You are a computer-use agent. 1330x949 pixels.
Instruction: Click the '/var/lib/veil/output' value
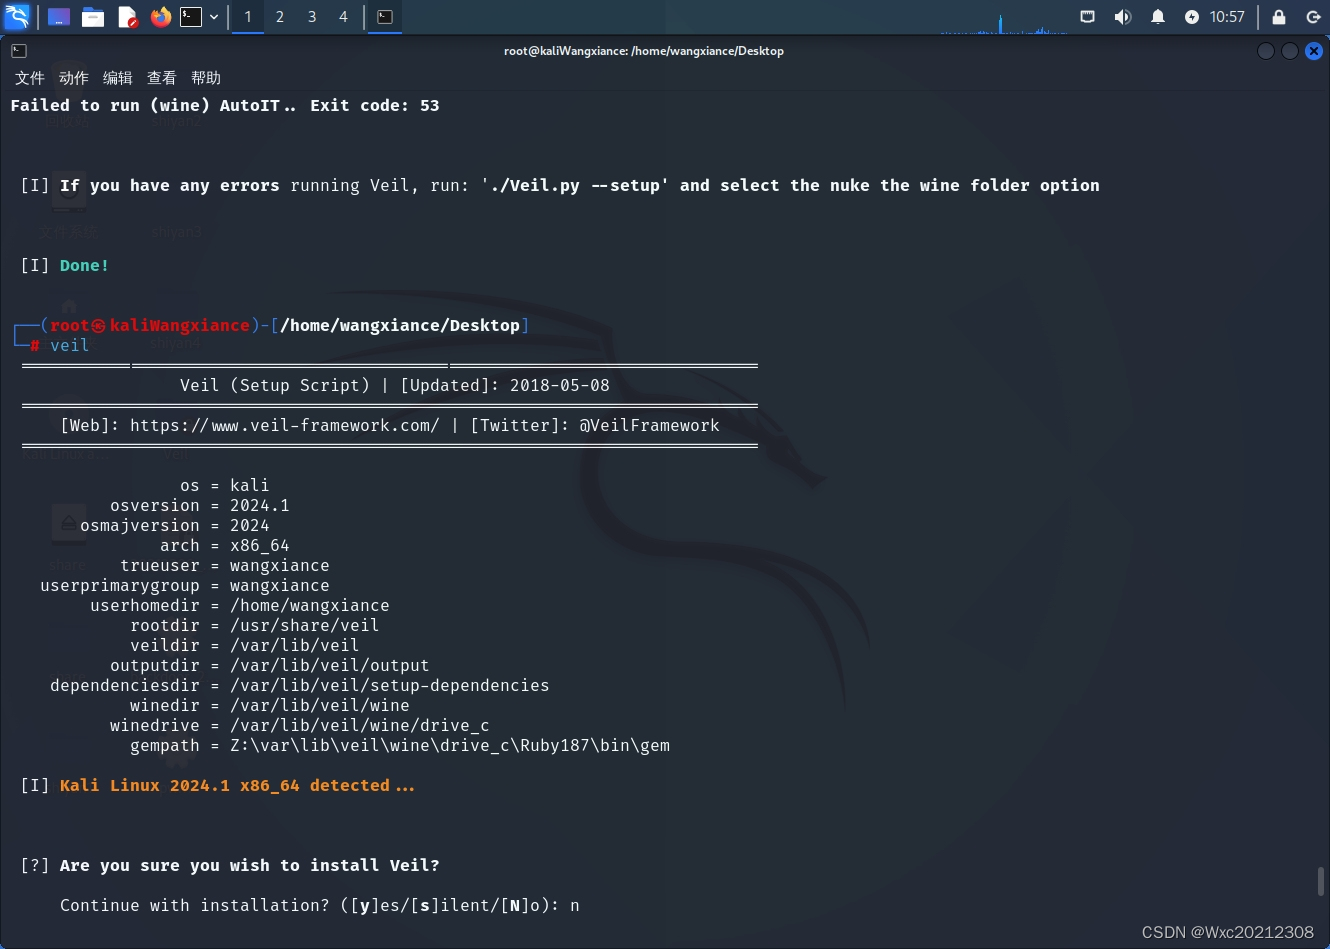tap(330, 665)
